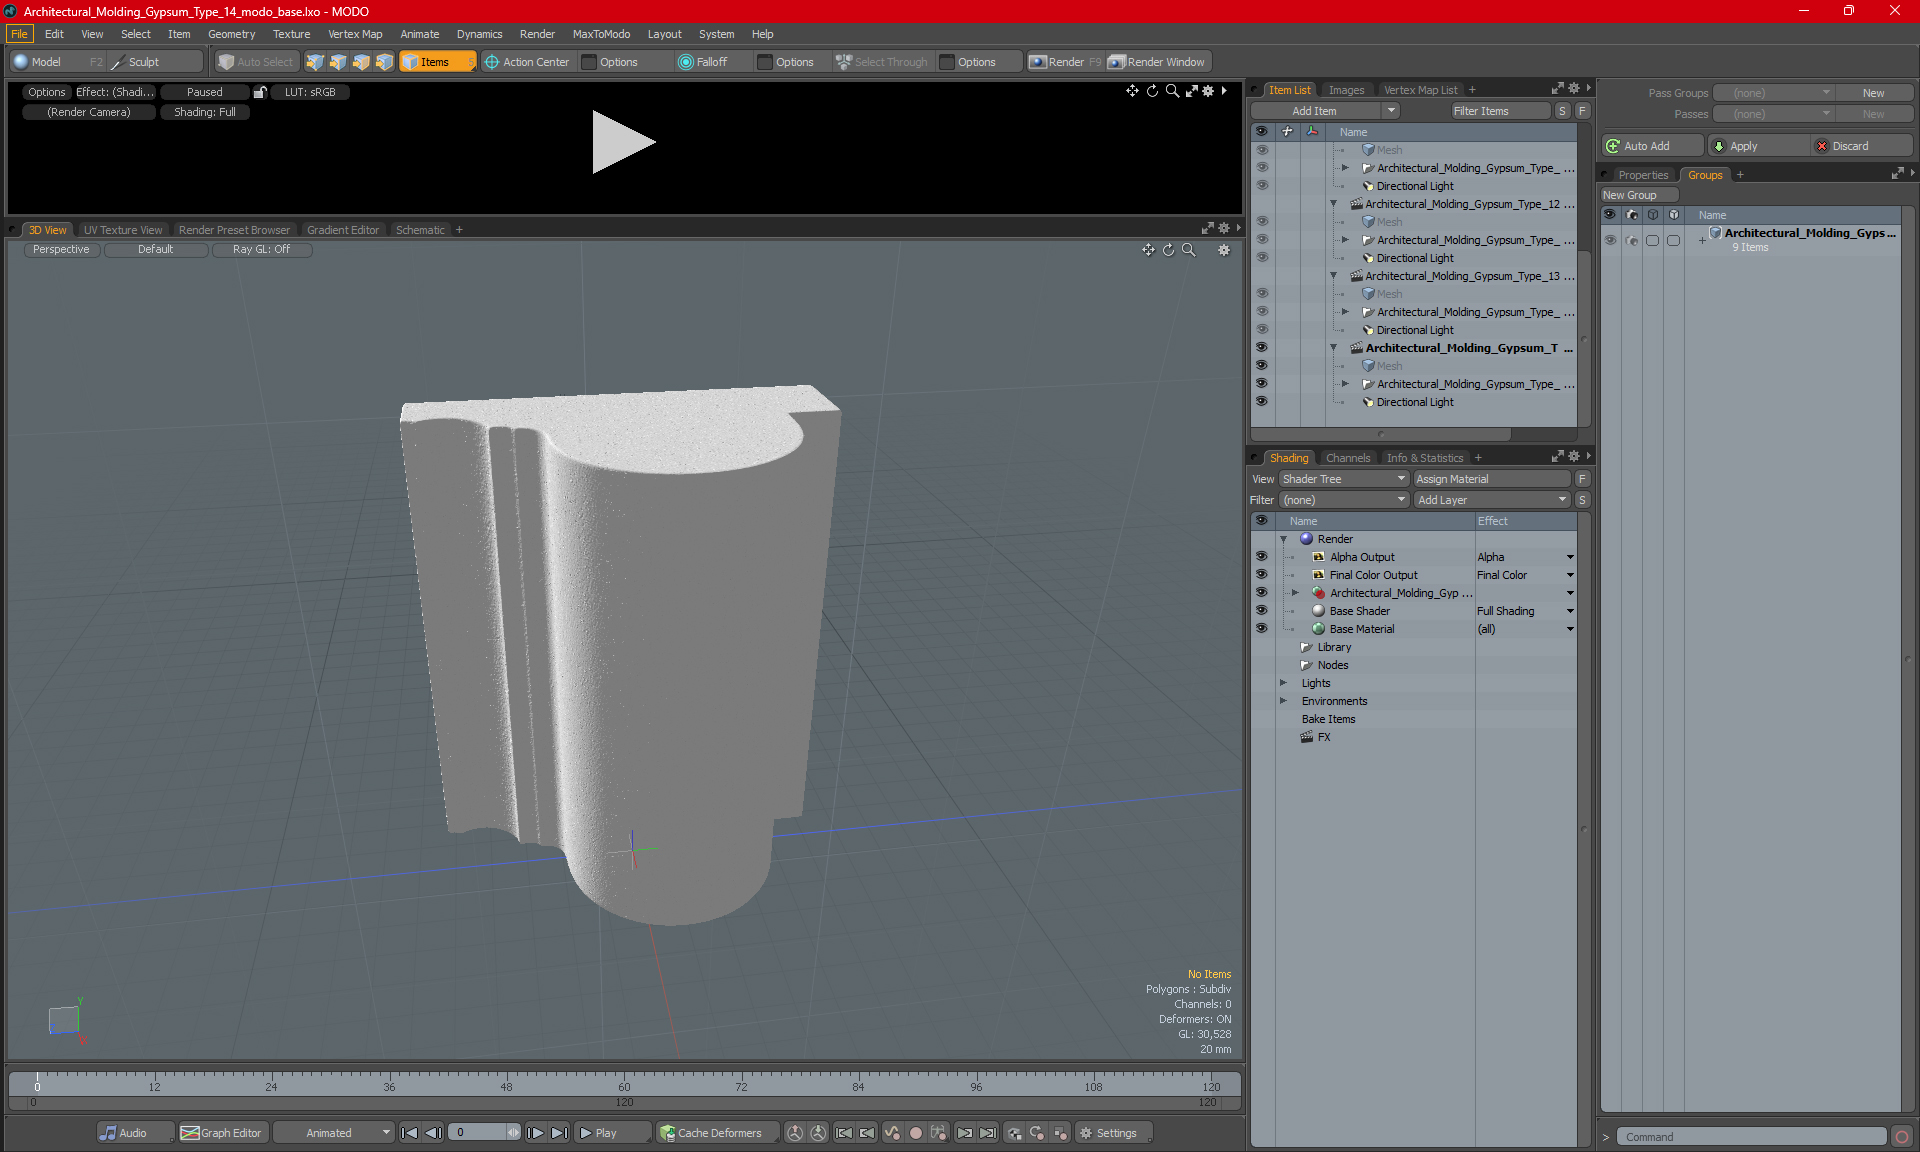Toggle visibility of last Directional Light
The height and width of the screenshot is (1152, 1920).
[1261, 402]
